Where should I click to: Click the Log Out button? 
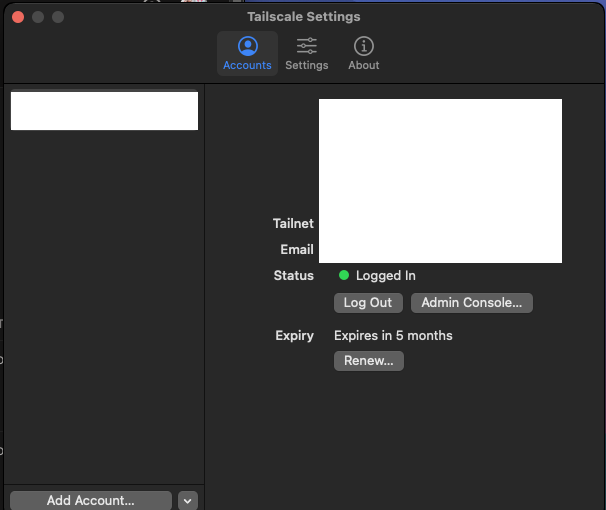click(368, 303)
